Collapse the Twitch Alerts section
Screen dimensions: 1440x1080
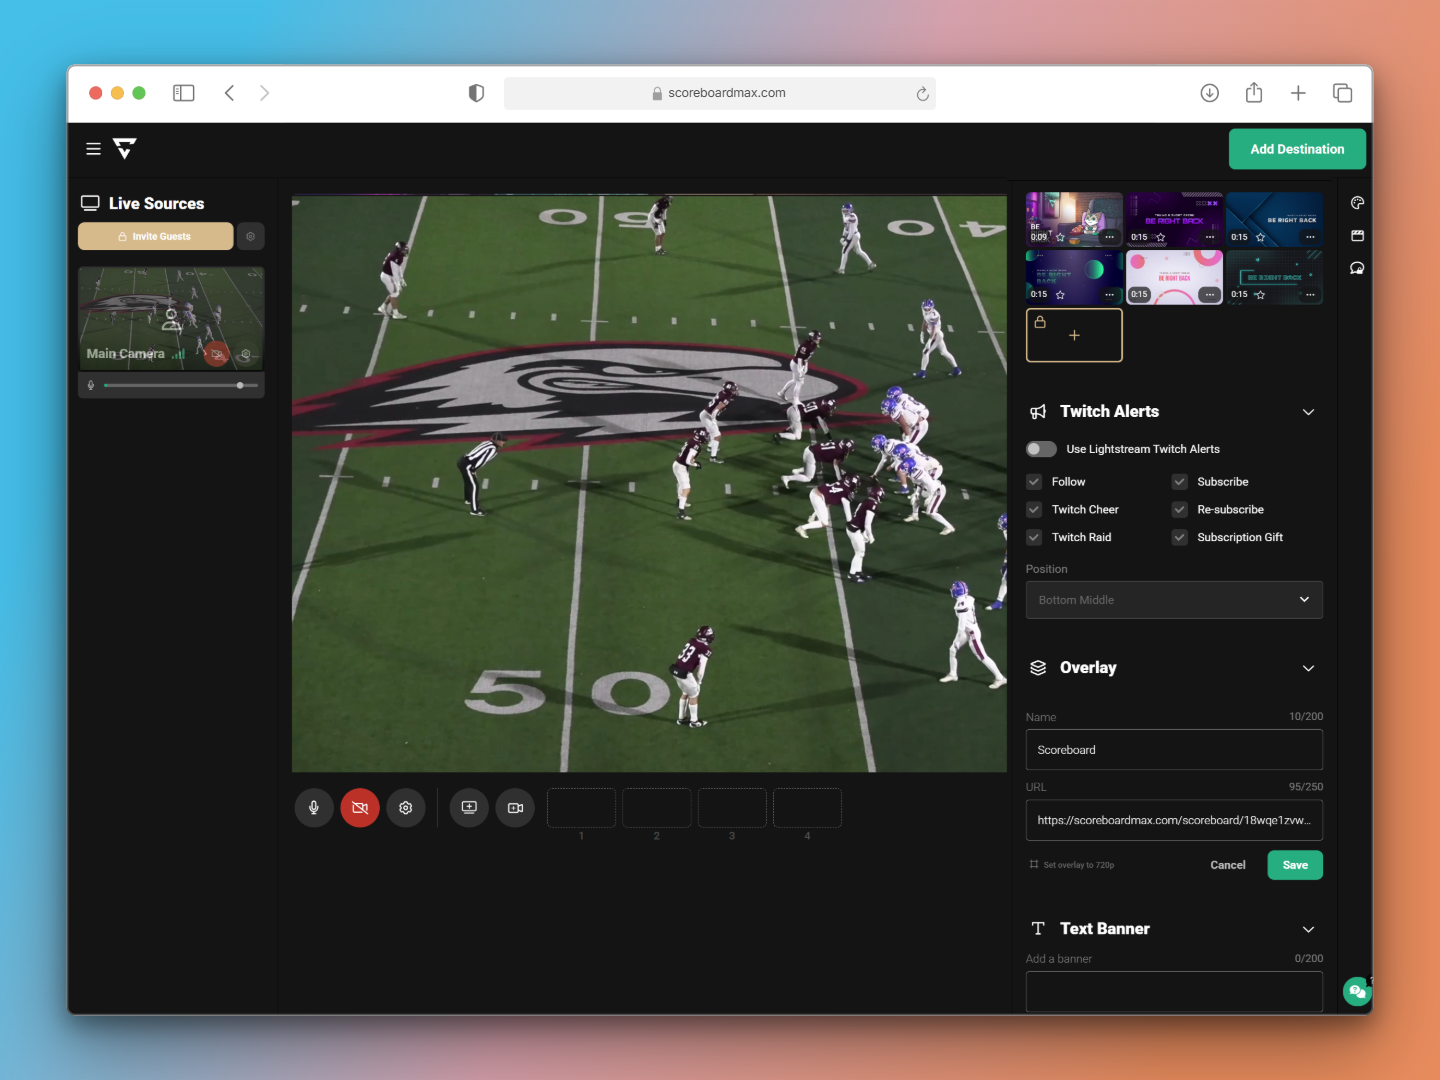[x=1308, y=412]
